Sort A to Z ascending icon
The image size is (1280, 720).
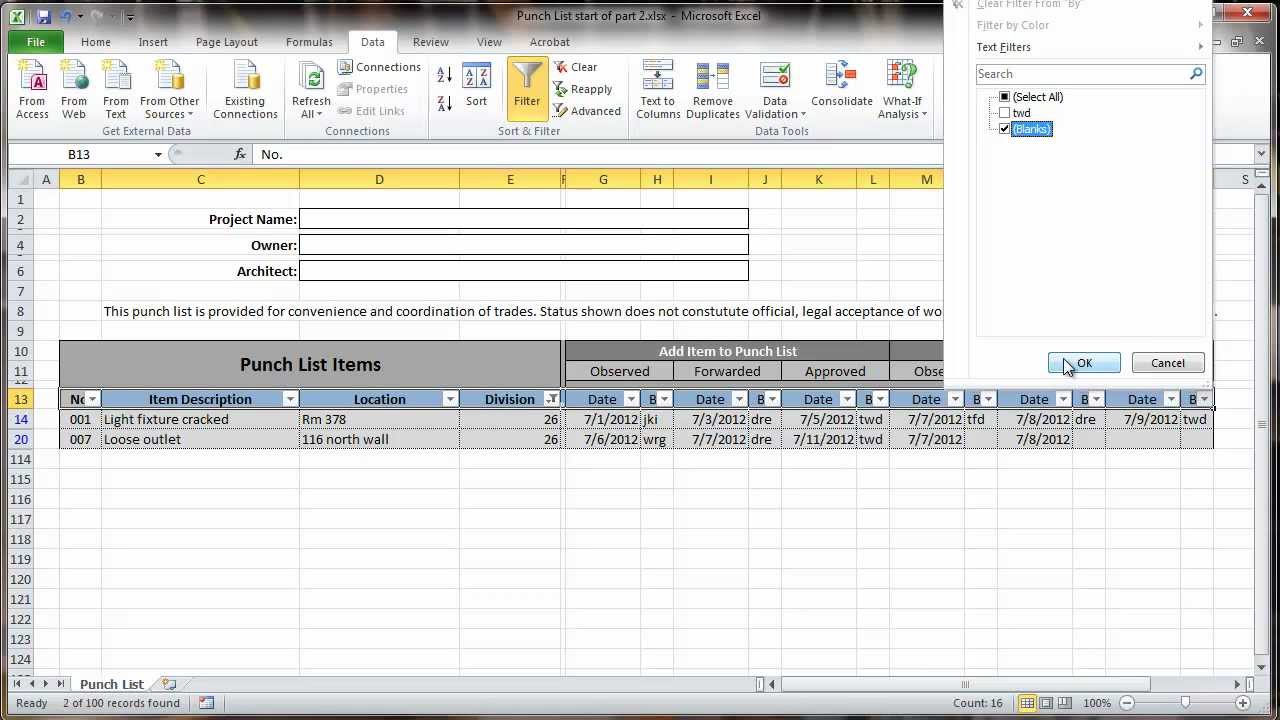445,75
